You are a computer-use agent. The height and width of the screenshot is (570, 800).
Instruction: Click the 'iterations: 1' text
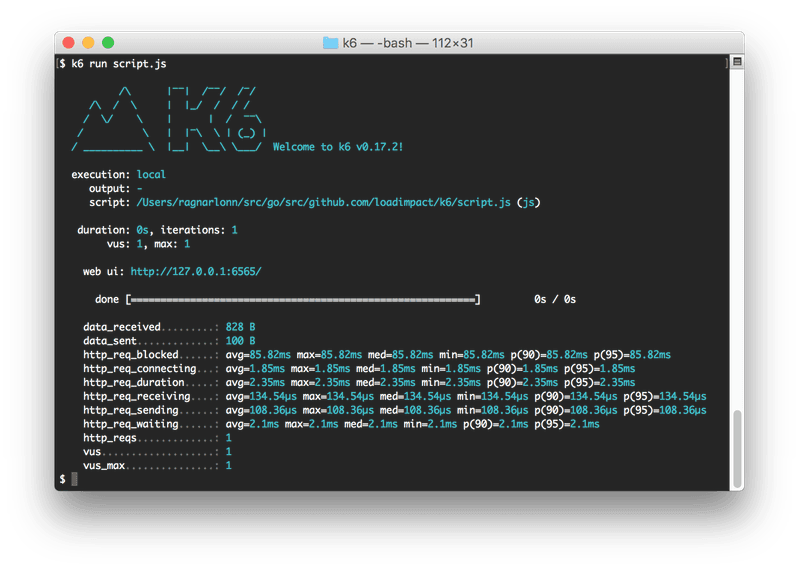coord(199,230)
